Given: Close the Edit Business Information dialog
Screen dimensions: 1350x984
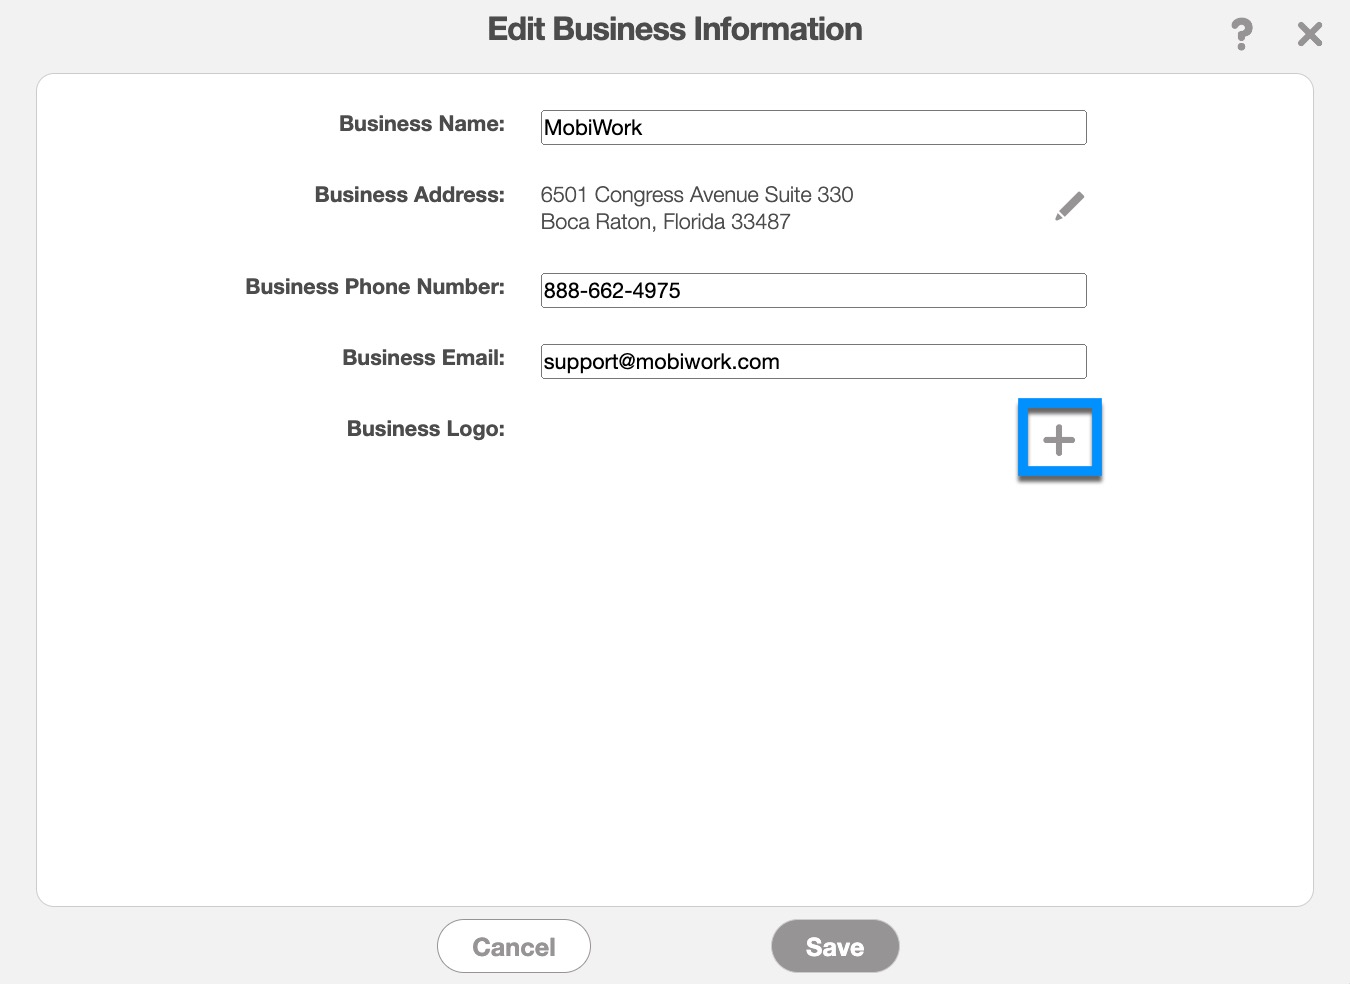Looking at the screenshot, I should (1309, 35).
